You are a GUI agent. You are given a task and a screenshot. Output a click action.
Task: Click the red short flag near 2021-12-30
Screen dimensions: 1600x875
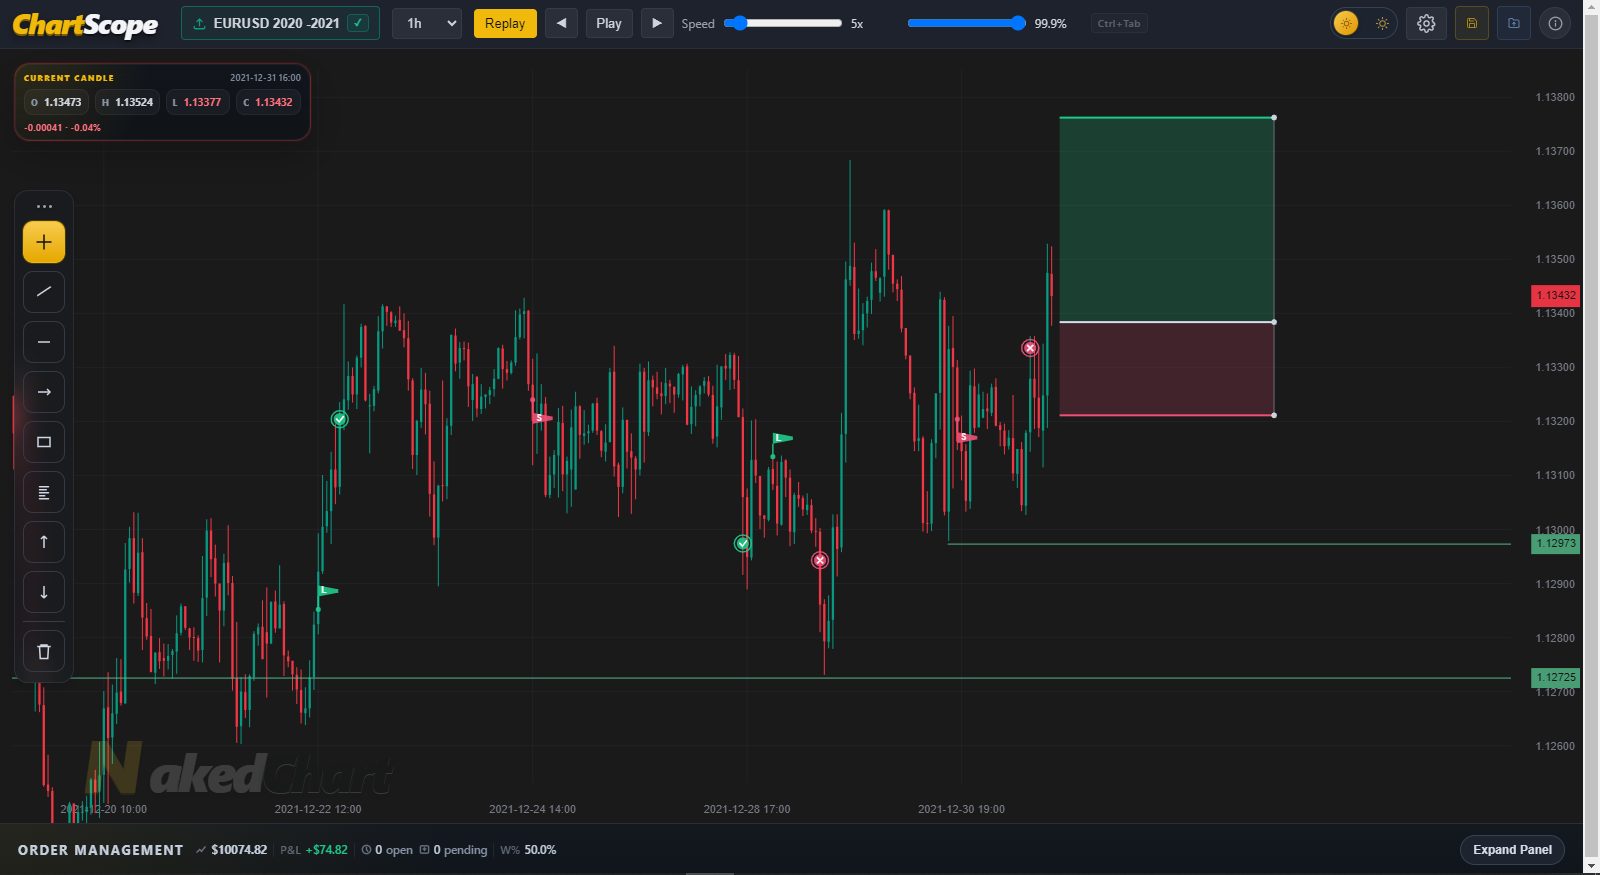point(966,437)
